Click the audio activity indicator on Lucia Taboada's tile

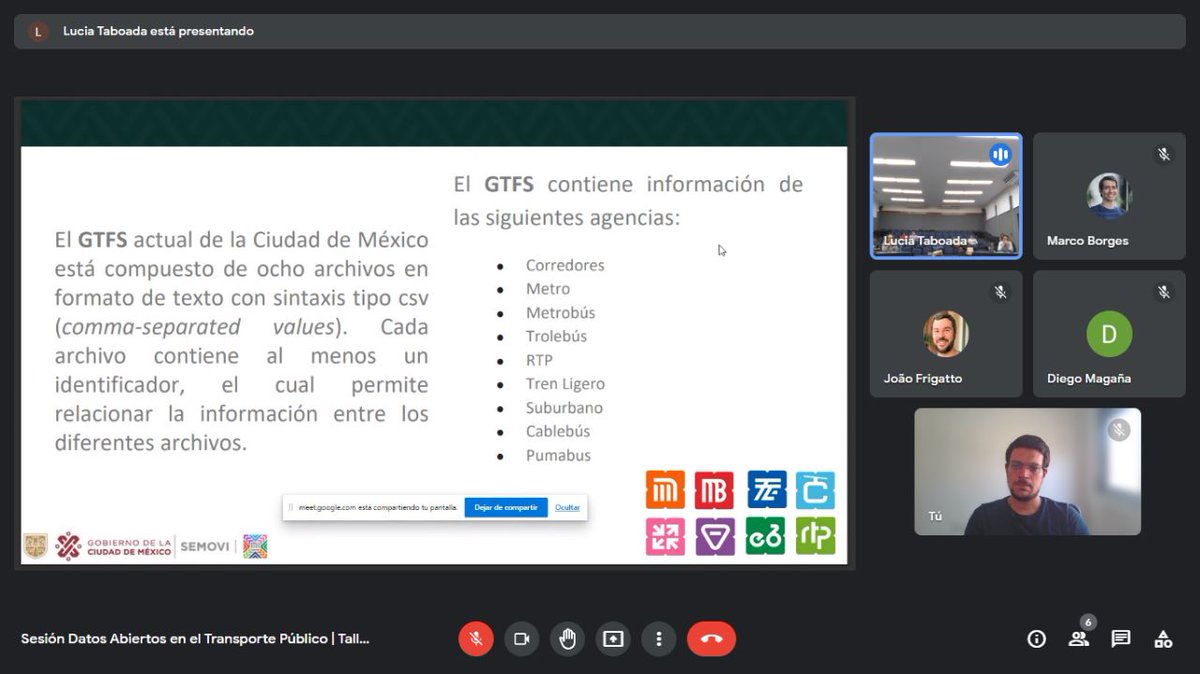click(x=1000, y=154)
